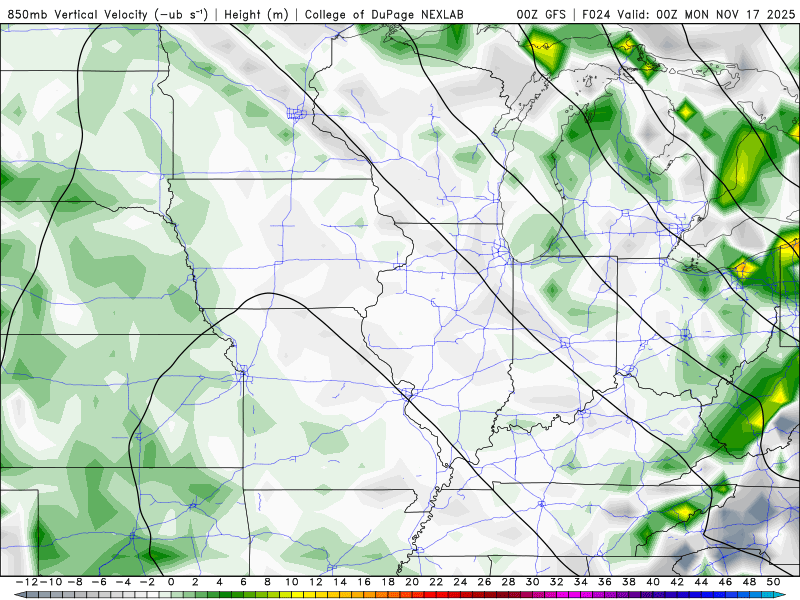Click the colorbar label 22

click(x=436, y=582)
